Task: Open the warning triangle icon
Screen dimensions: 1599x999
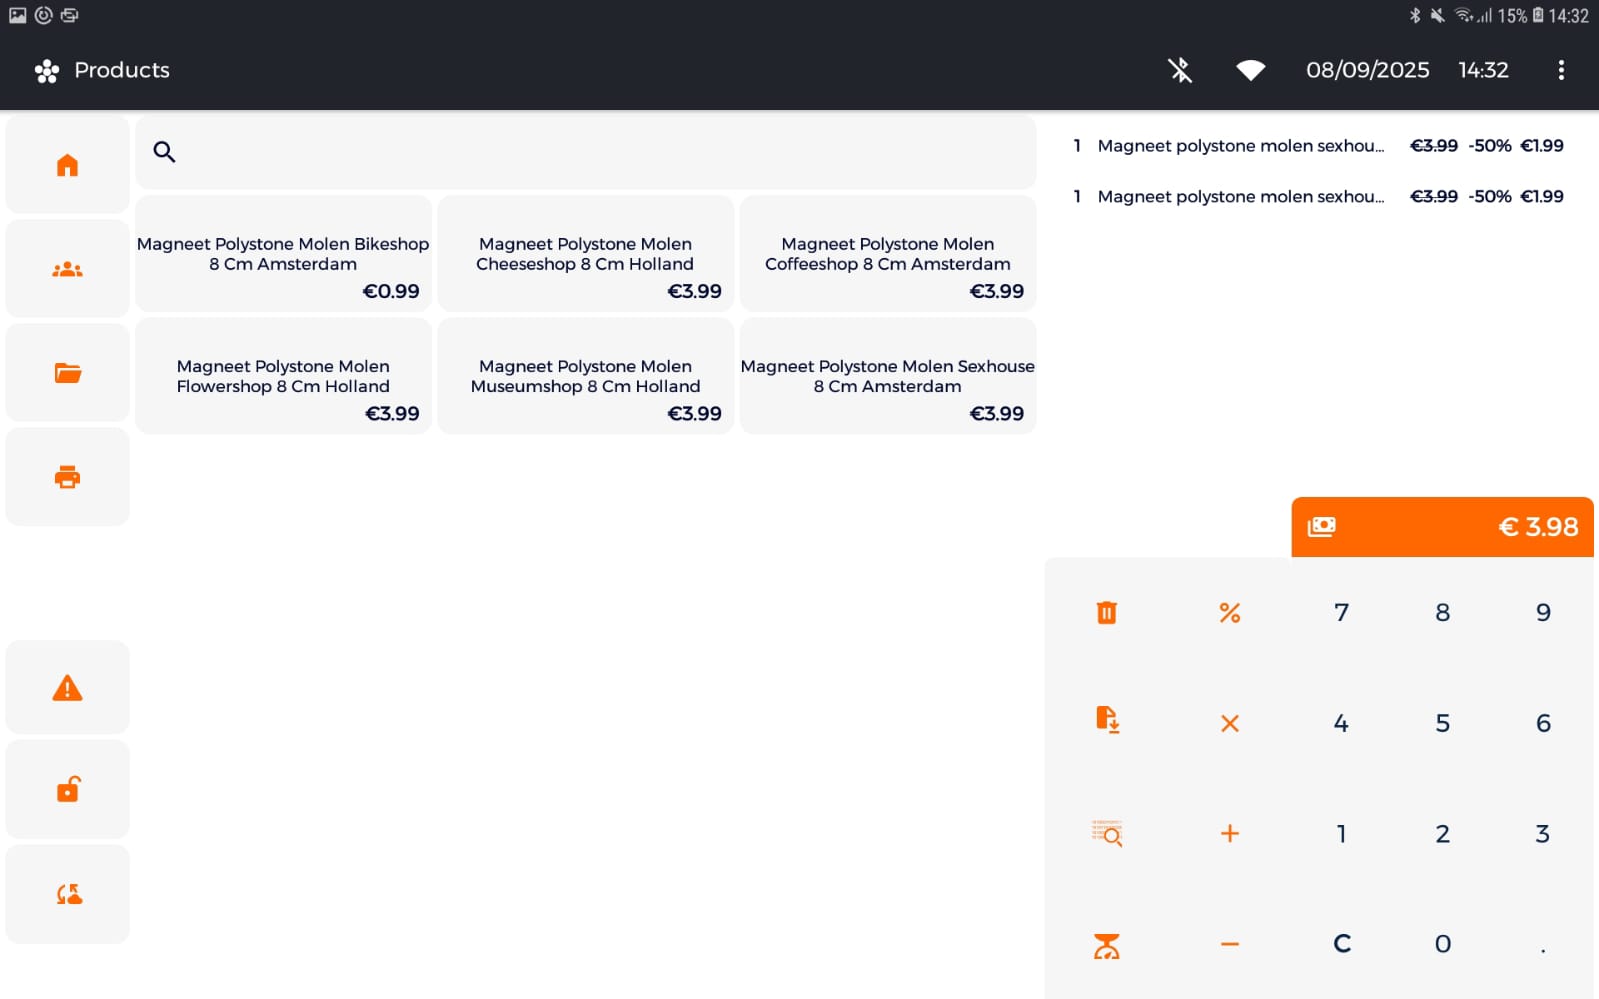Action: [67, 688]
